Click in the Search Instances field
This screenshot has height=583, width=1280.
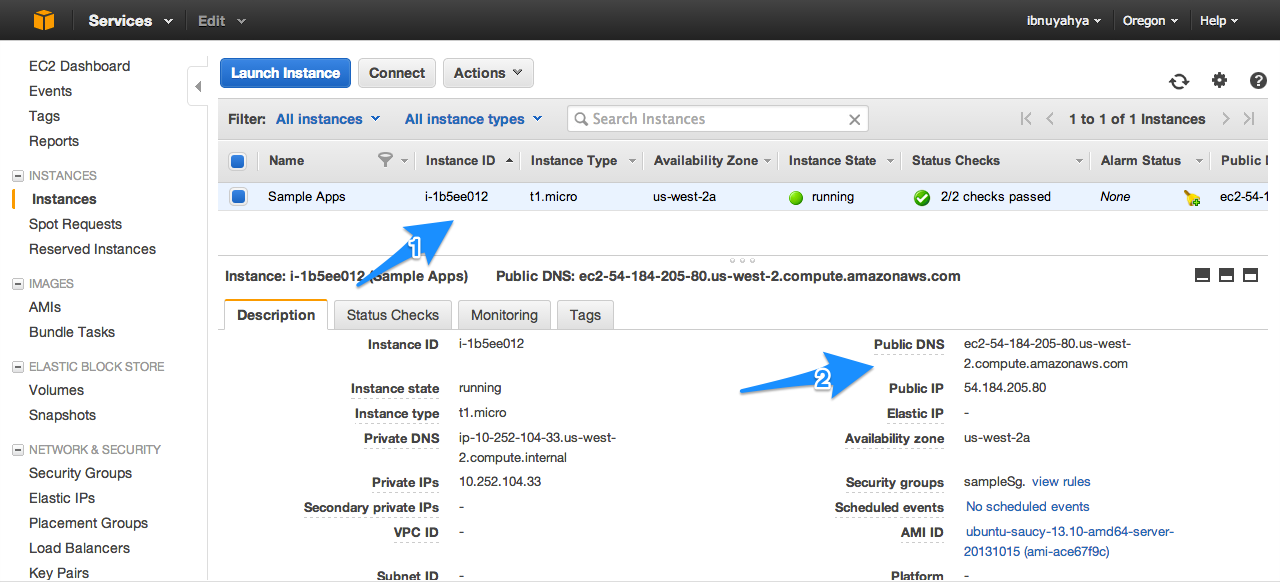[x=718, y=119]
